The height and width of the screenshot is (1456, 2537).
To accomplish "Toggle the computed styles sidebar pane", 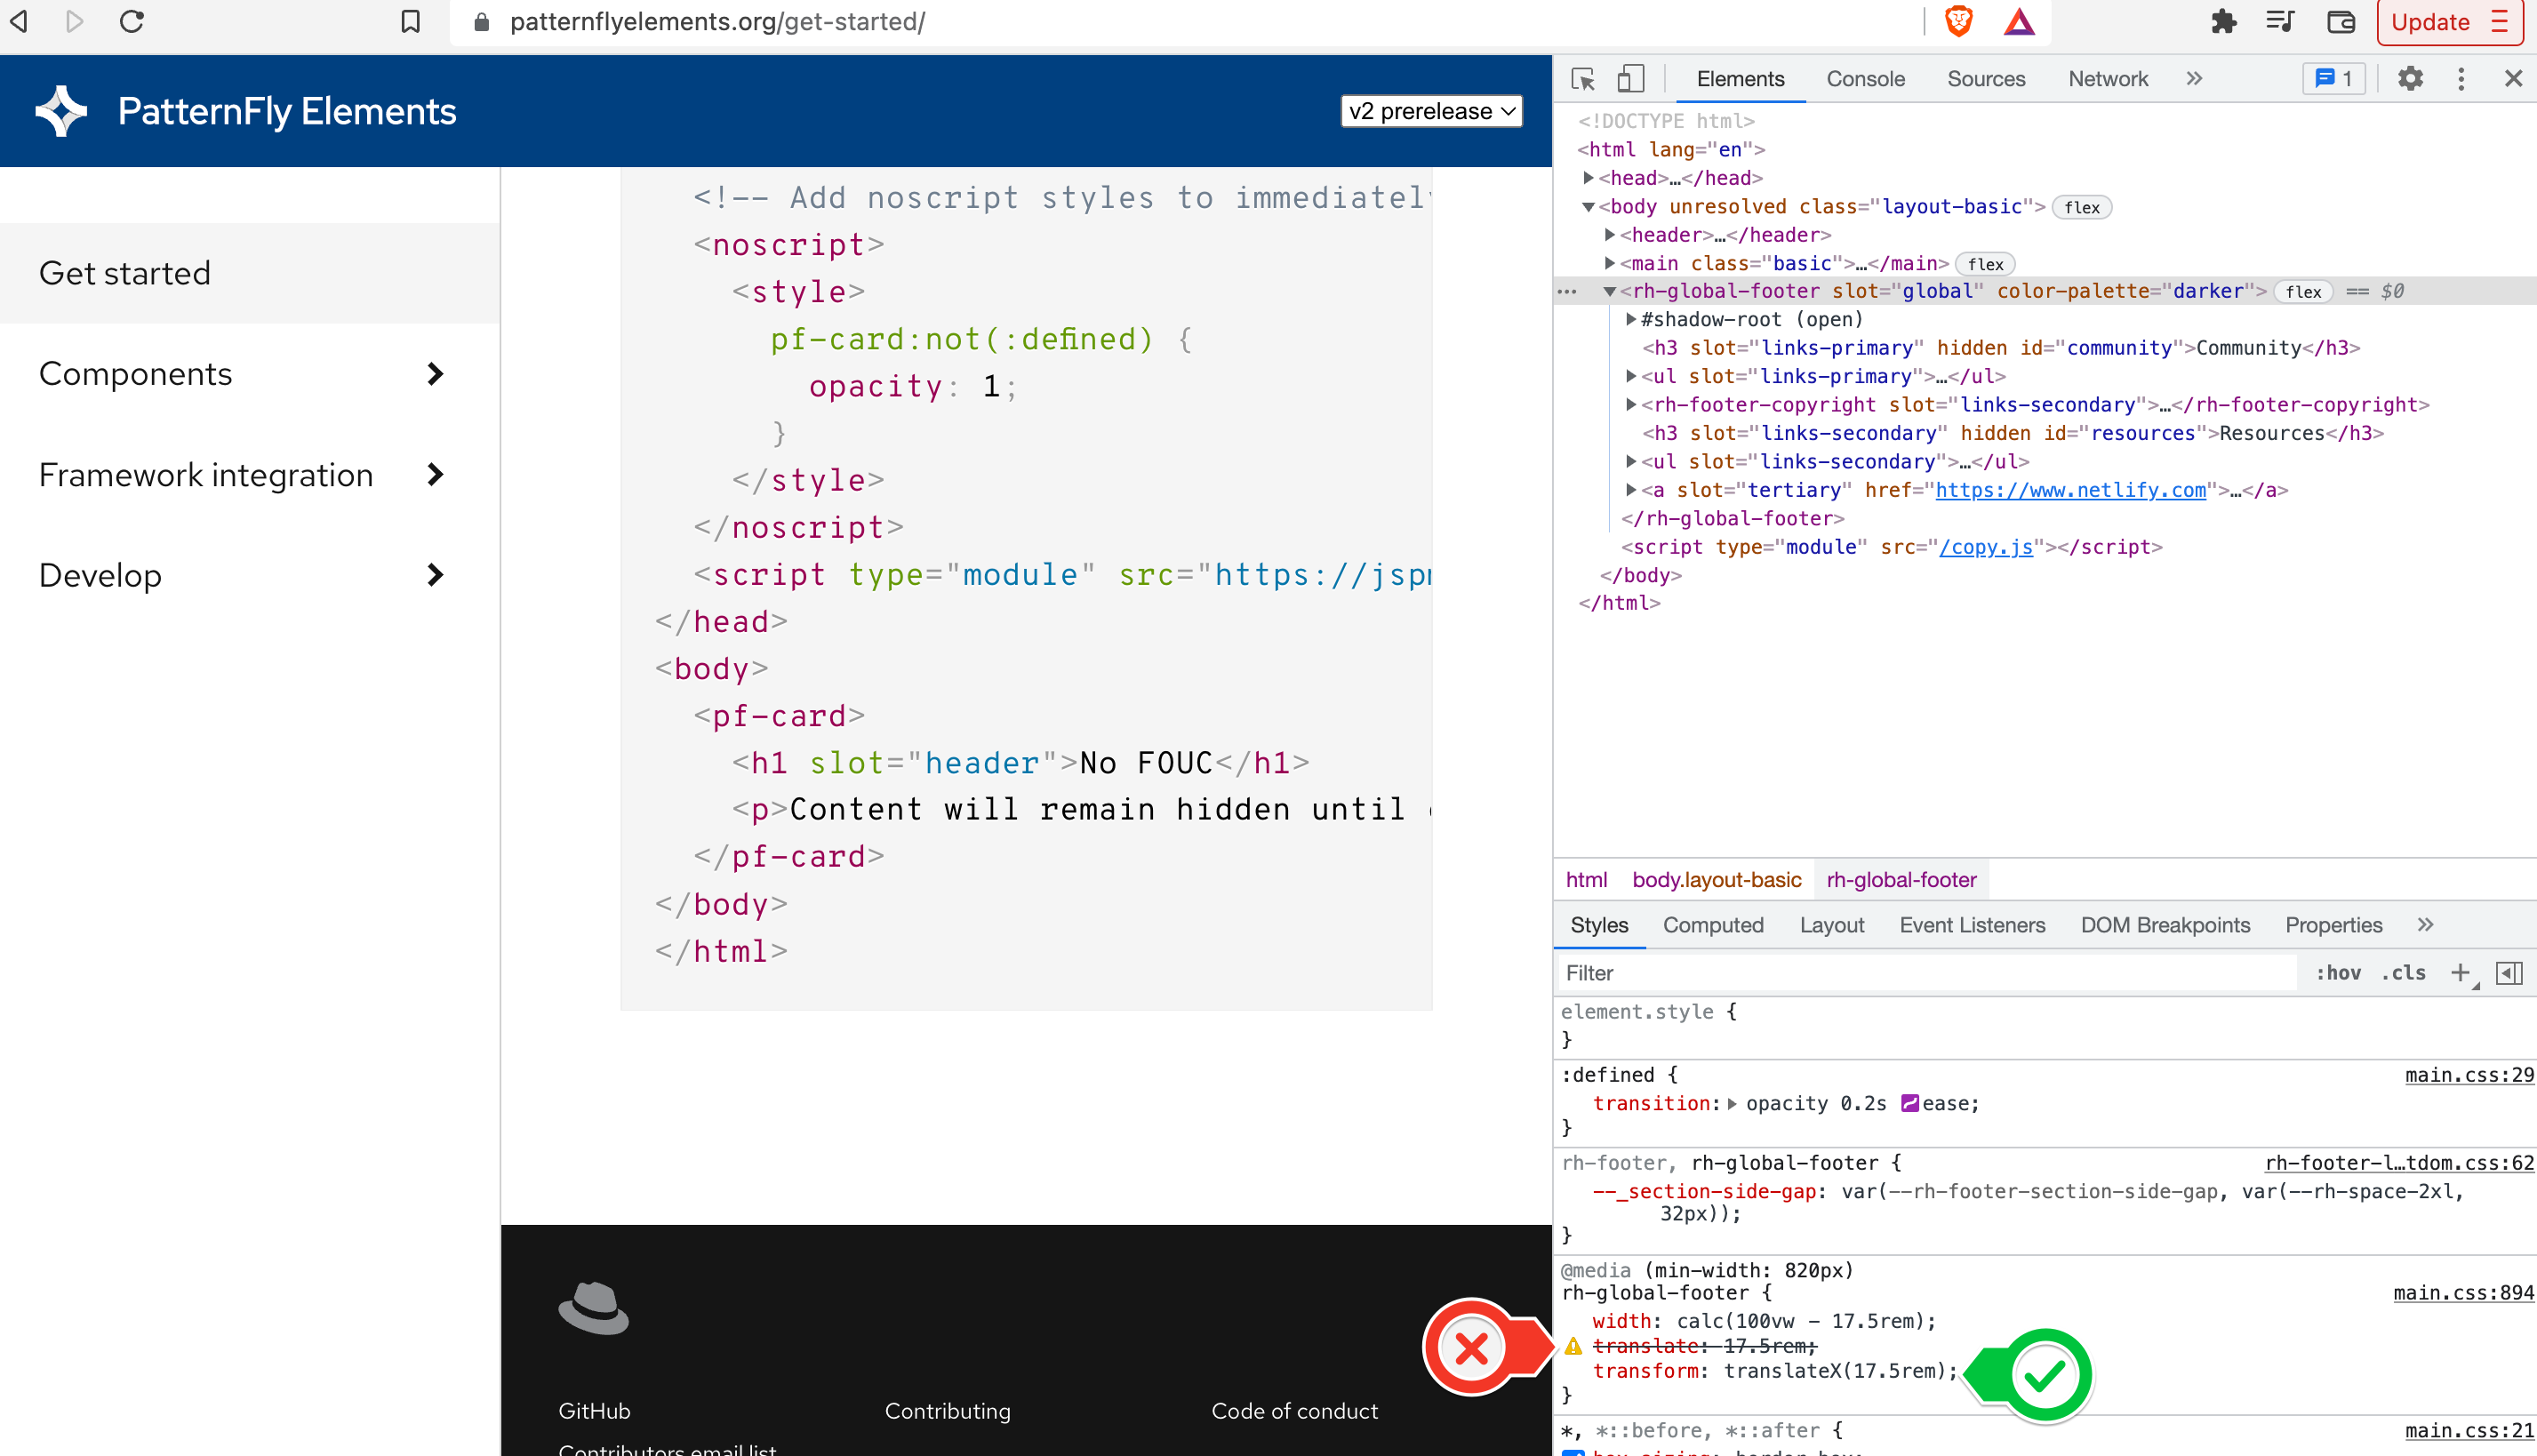I will pyautogui.click(x=2509, y=972).
